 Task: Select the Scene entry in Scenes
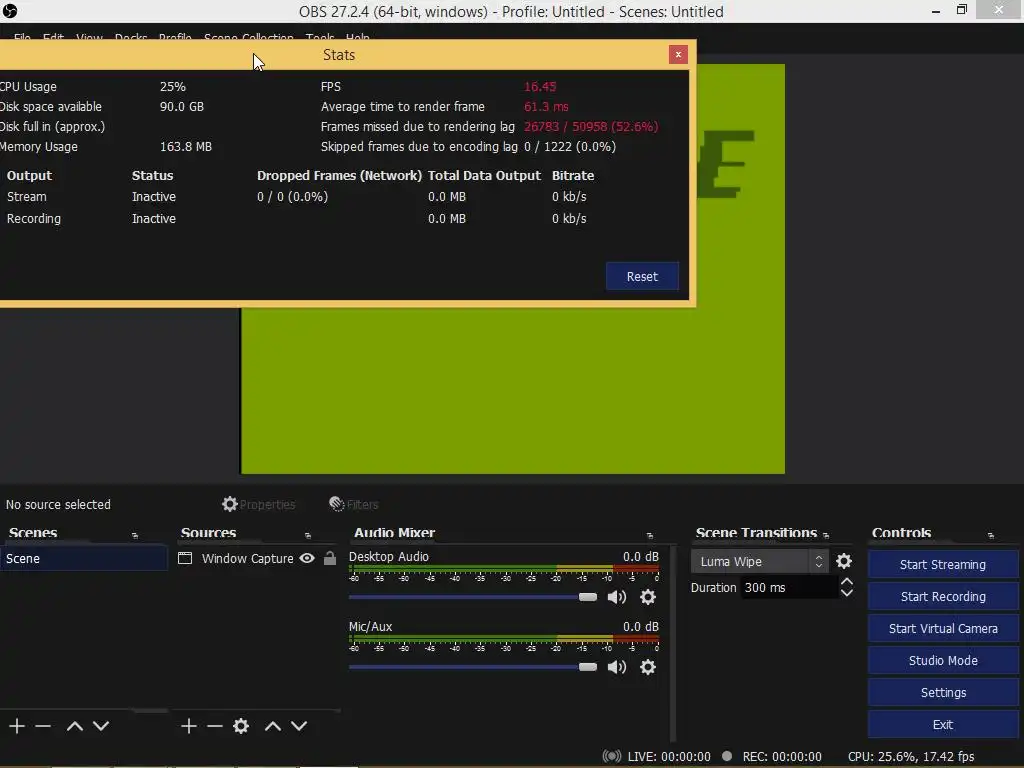click(x=84, y=558)
